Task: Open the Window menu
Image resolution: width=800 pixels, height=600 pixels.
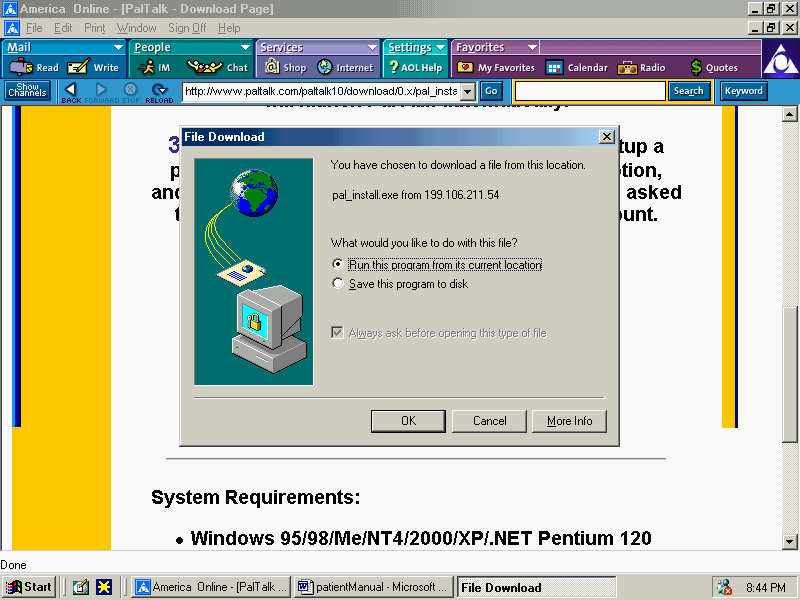Action: (x=136, y=28)
